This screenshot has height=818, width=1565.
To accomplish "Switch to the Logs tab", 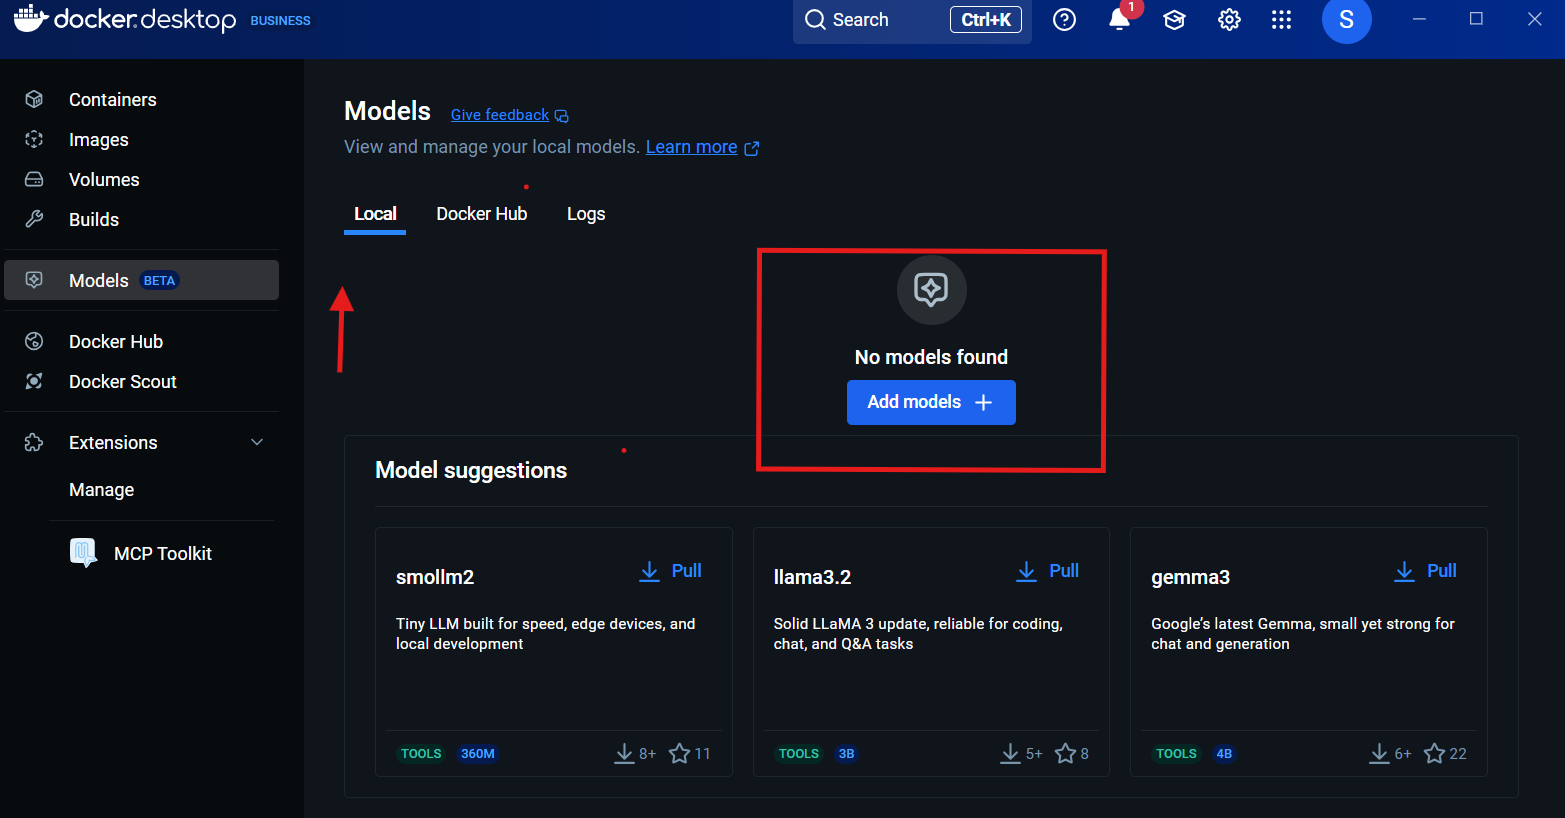I will pyautogui.click(x=586, y=214).
